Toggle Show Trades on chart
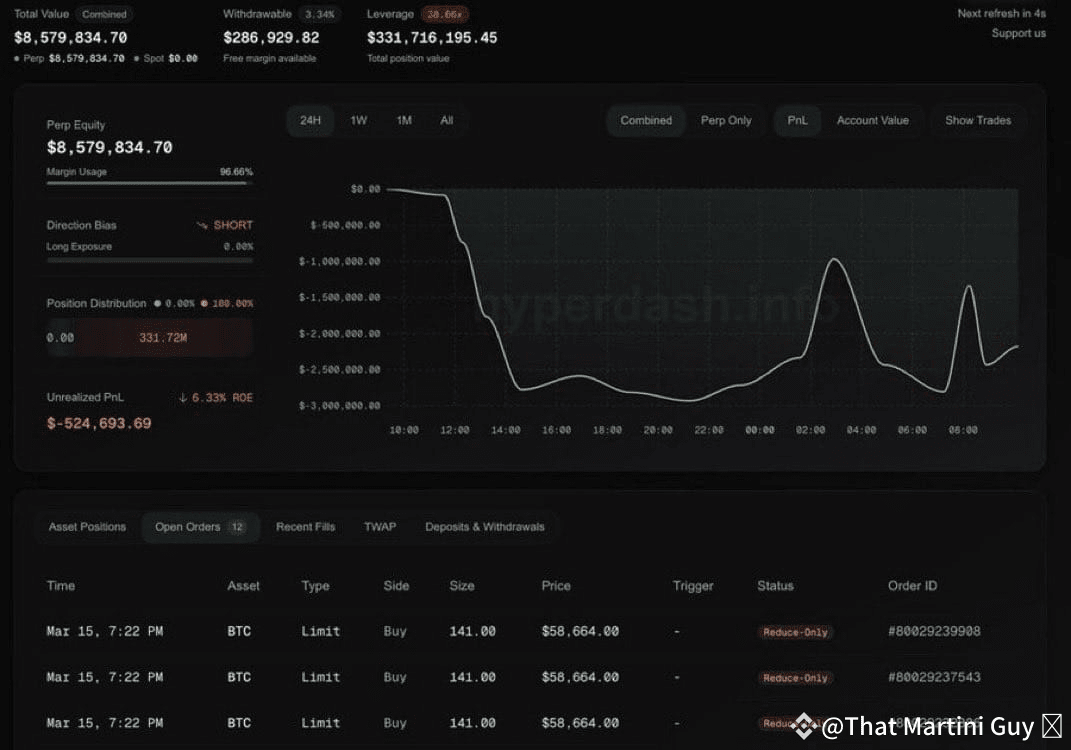The height and width of the screenshot is (750, 1071). click(x=977, y=120)
